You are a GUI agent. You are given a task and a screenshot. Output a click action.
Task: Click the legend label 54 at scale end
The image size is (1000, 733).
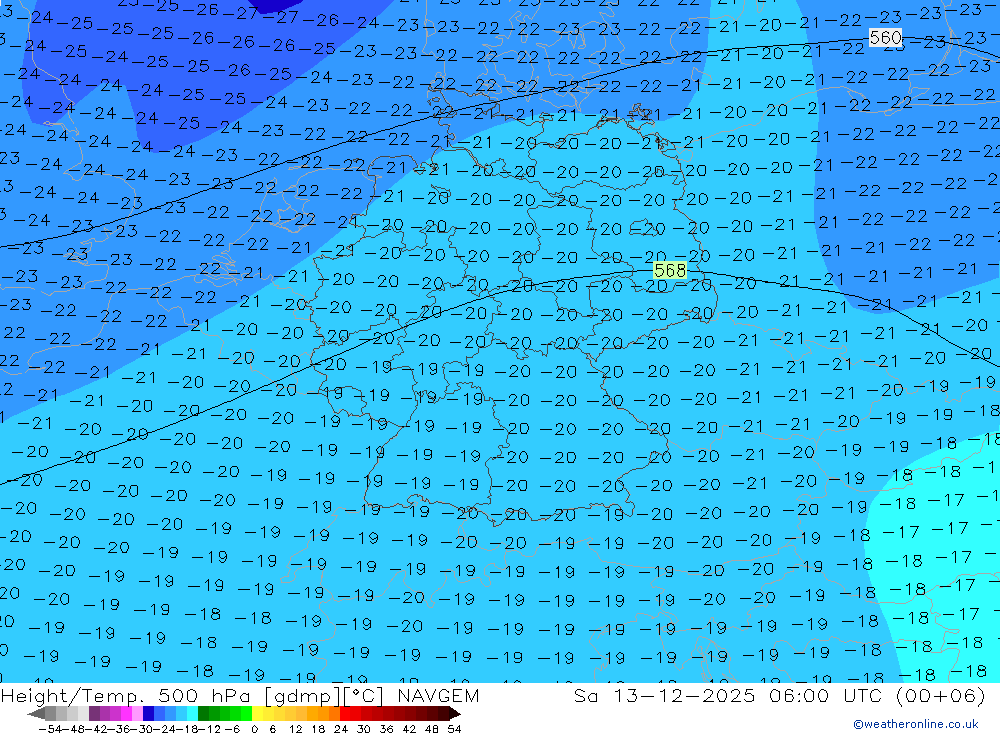454,729
